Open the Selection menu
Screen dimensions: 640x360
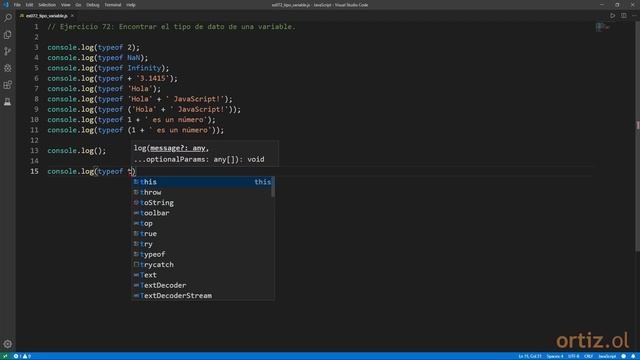click(x=47, y=5)
